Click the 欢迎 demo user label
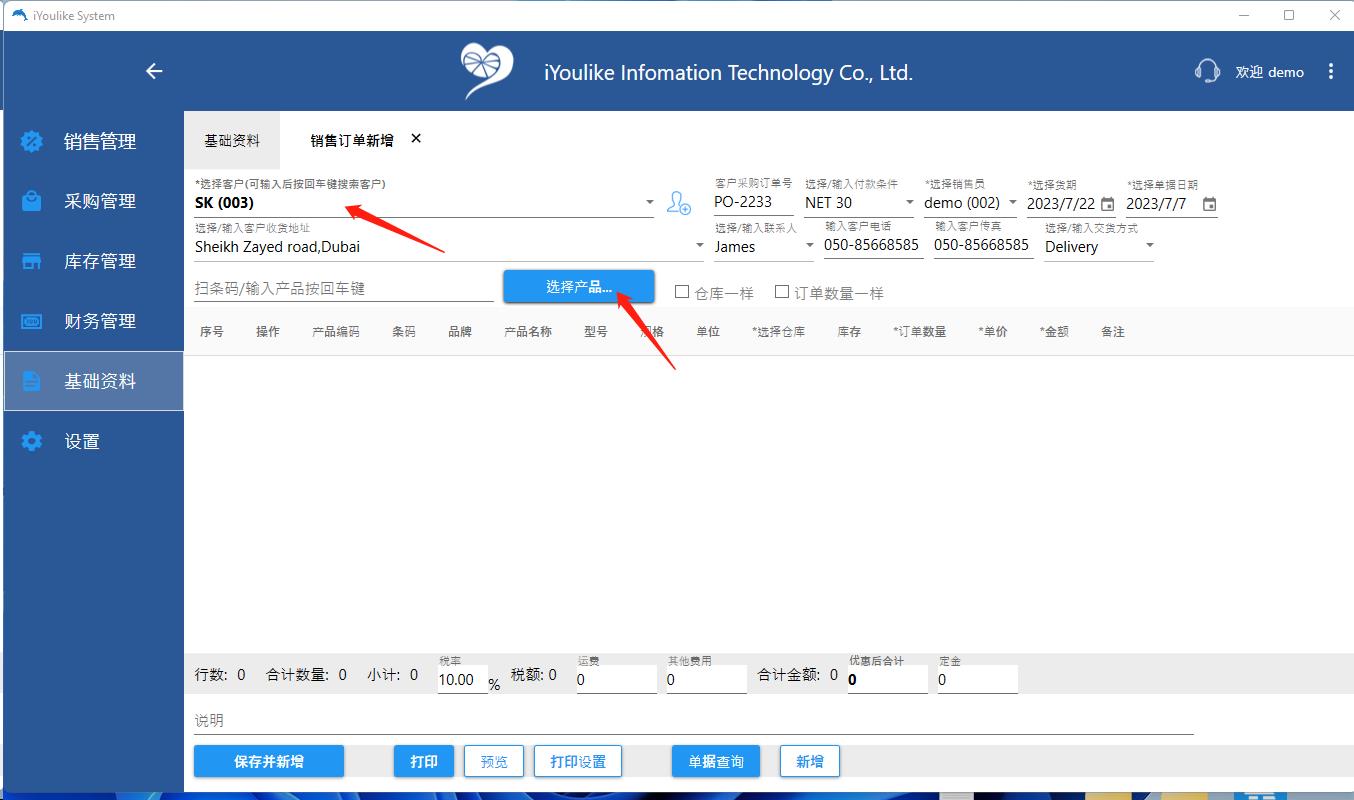 (1269, 72)
